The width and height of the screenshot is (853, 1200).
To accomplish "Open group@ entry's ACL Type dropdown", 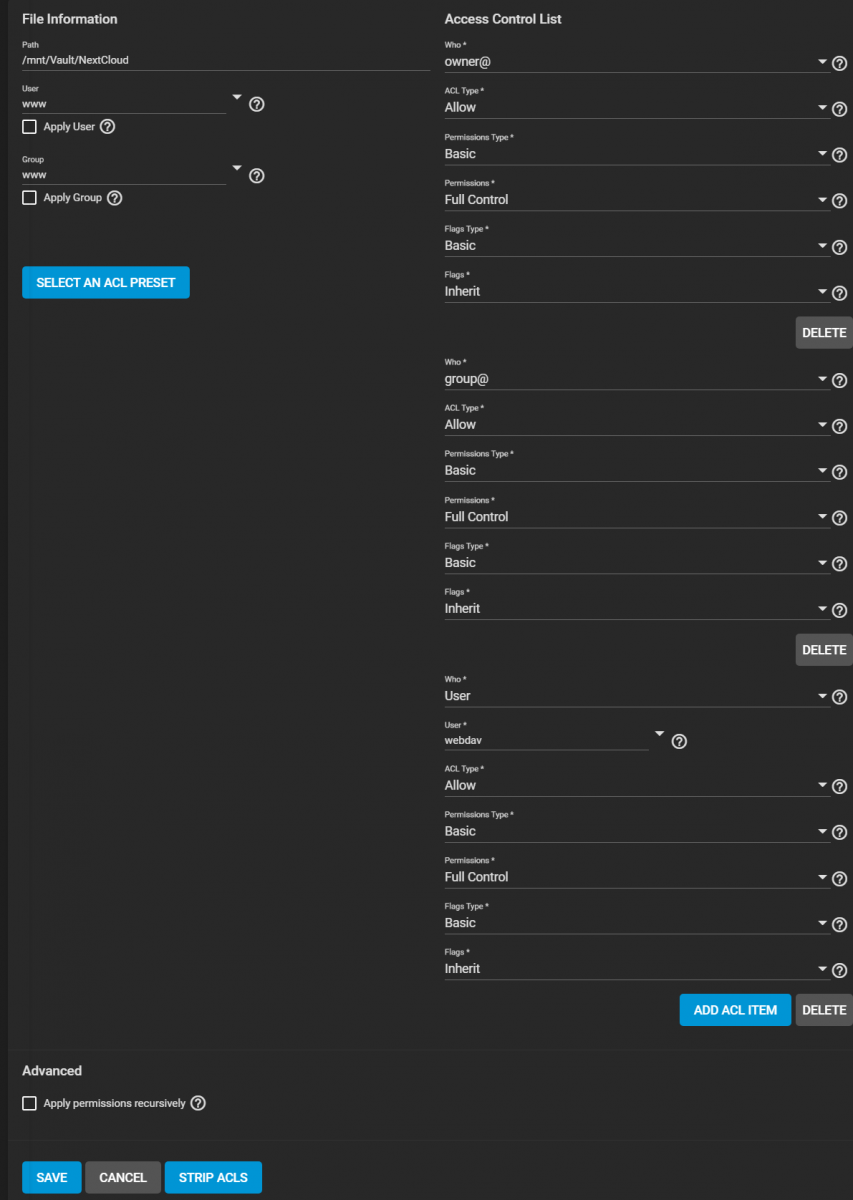I will click(635, 424).
